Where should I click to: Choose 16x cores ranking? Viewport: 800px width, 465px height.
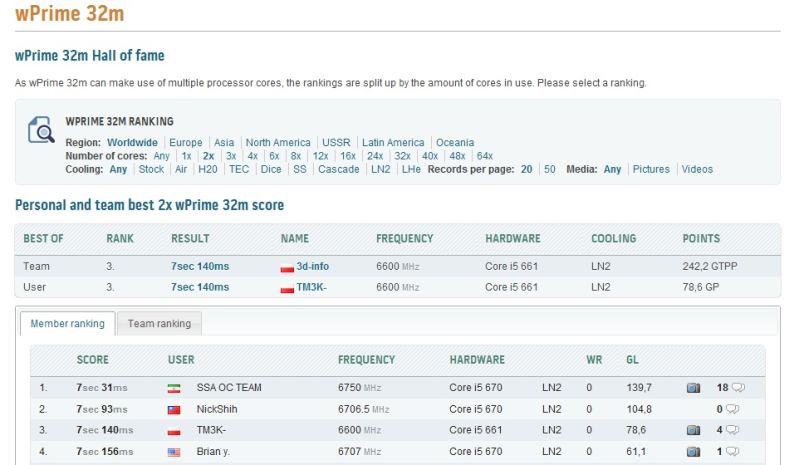(x=348, y=156)
